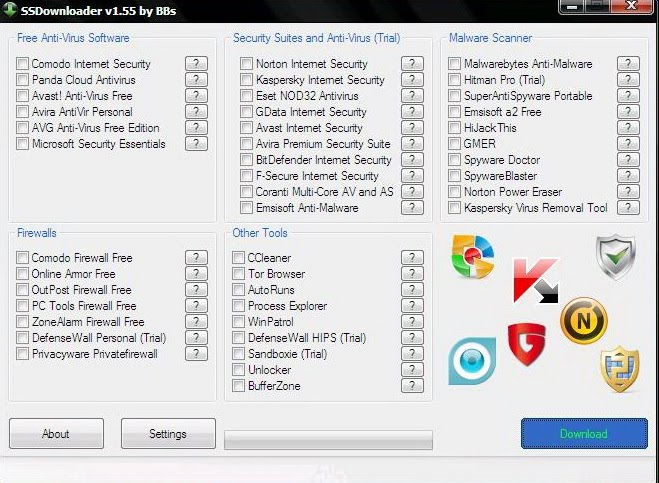Select AutoRuns checkbox
659x483 pixels.
(x=238, y=290)
